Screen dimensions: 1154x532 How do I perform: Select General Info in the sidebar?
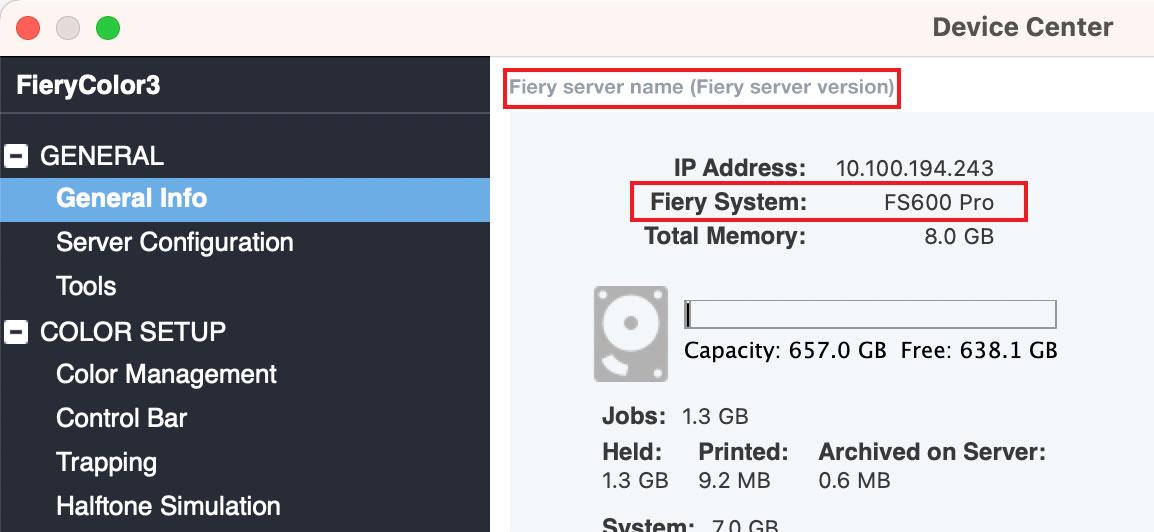coord(131,198)
